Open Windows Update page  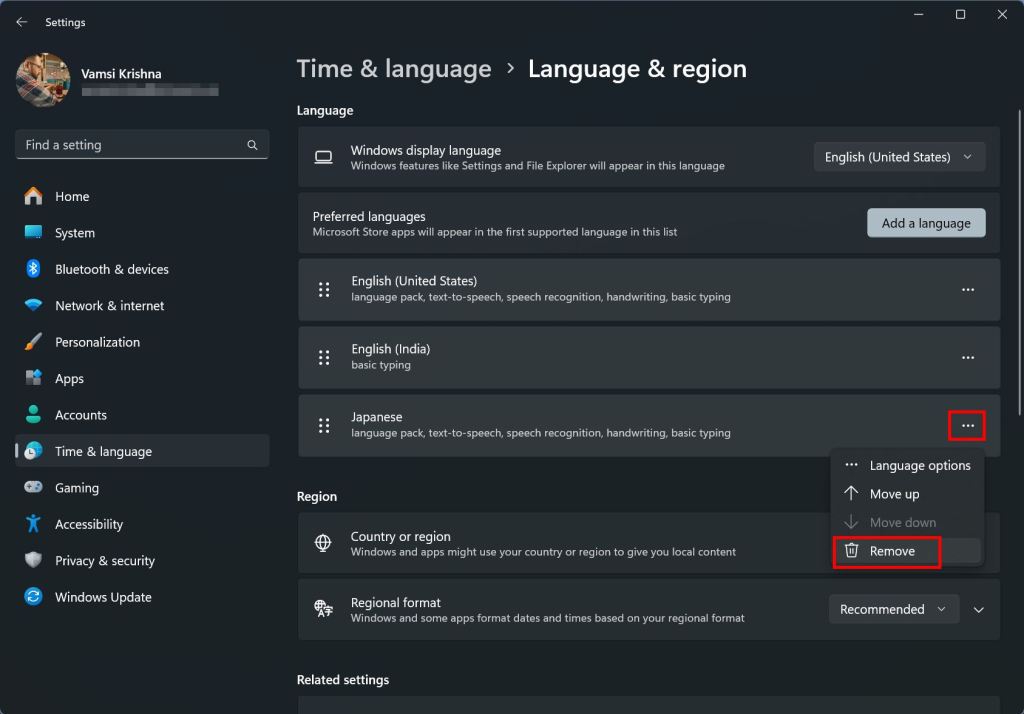(x=142, y=597)
